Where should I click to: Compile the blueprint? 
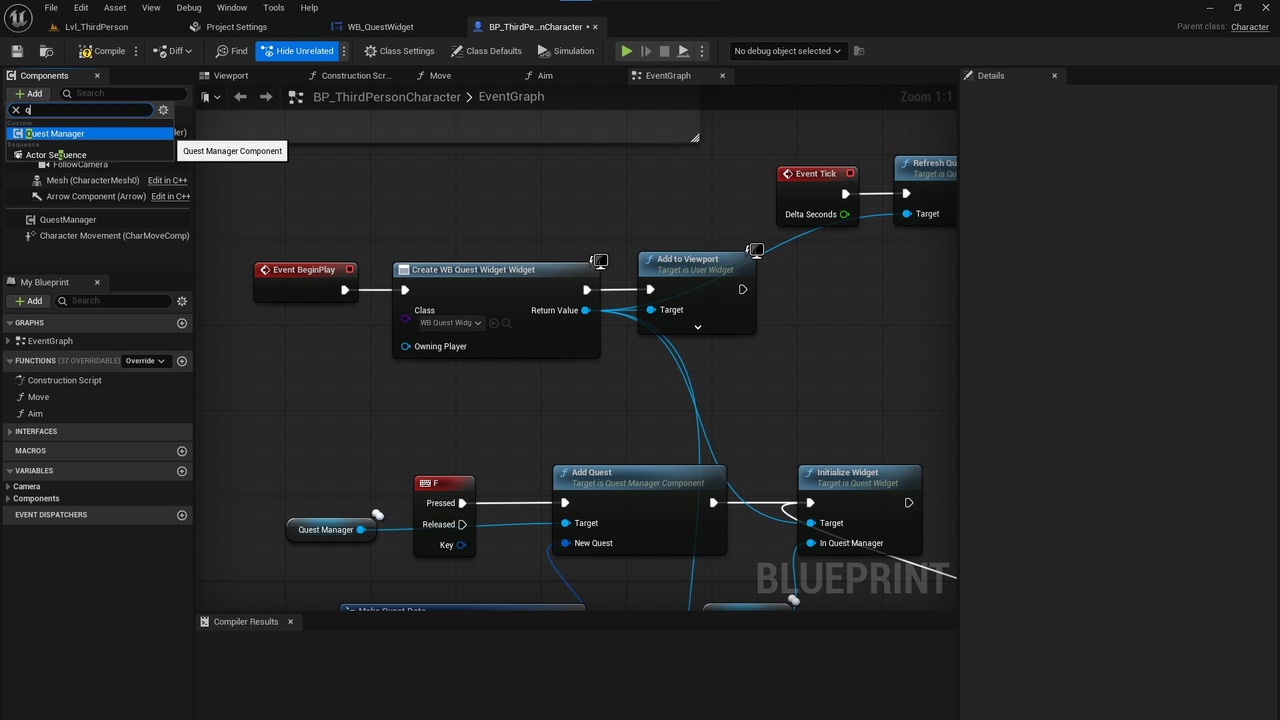pyautogui.click(x=102, y=51)
